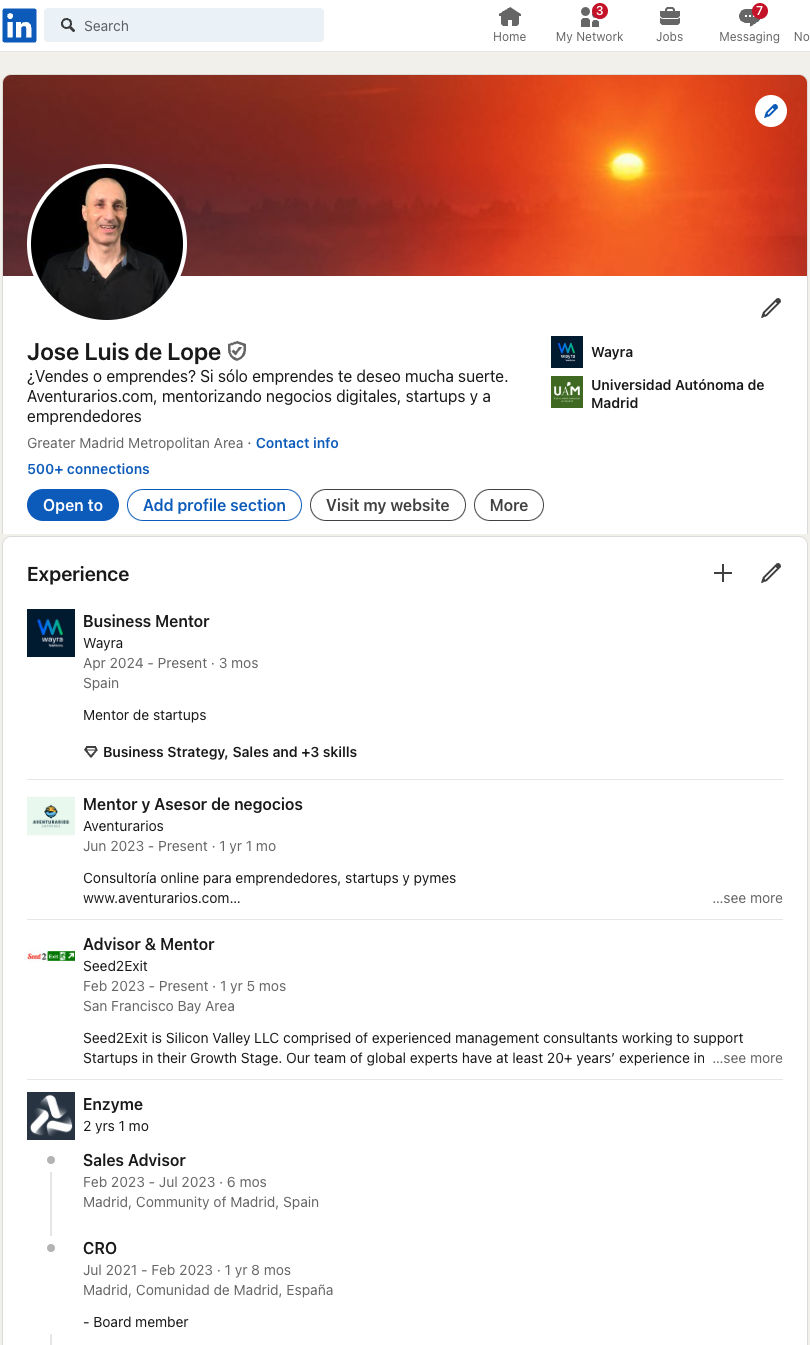810x1345 pixels.
Task: Open Messaging with 7 unread
Action: [x=750, y=16]
